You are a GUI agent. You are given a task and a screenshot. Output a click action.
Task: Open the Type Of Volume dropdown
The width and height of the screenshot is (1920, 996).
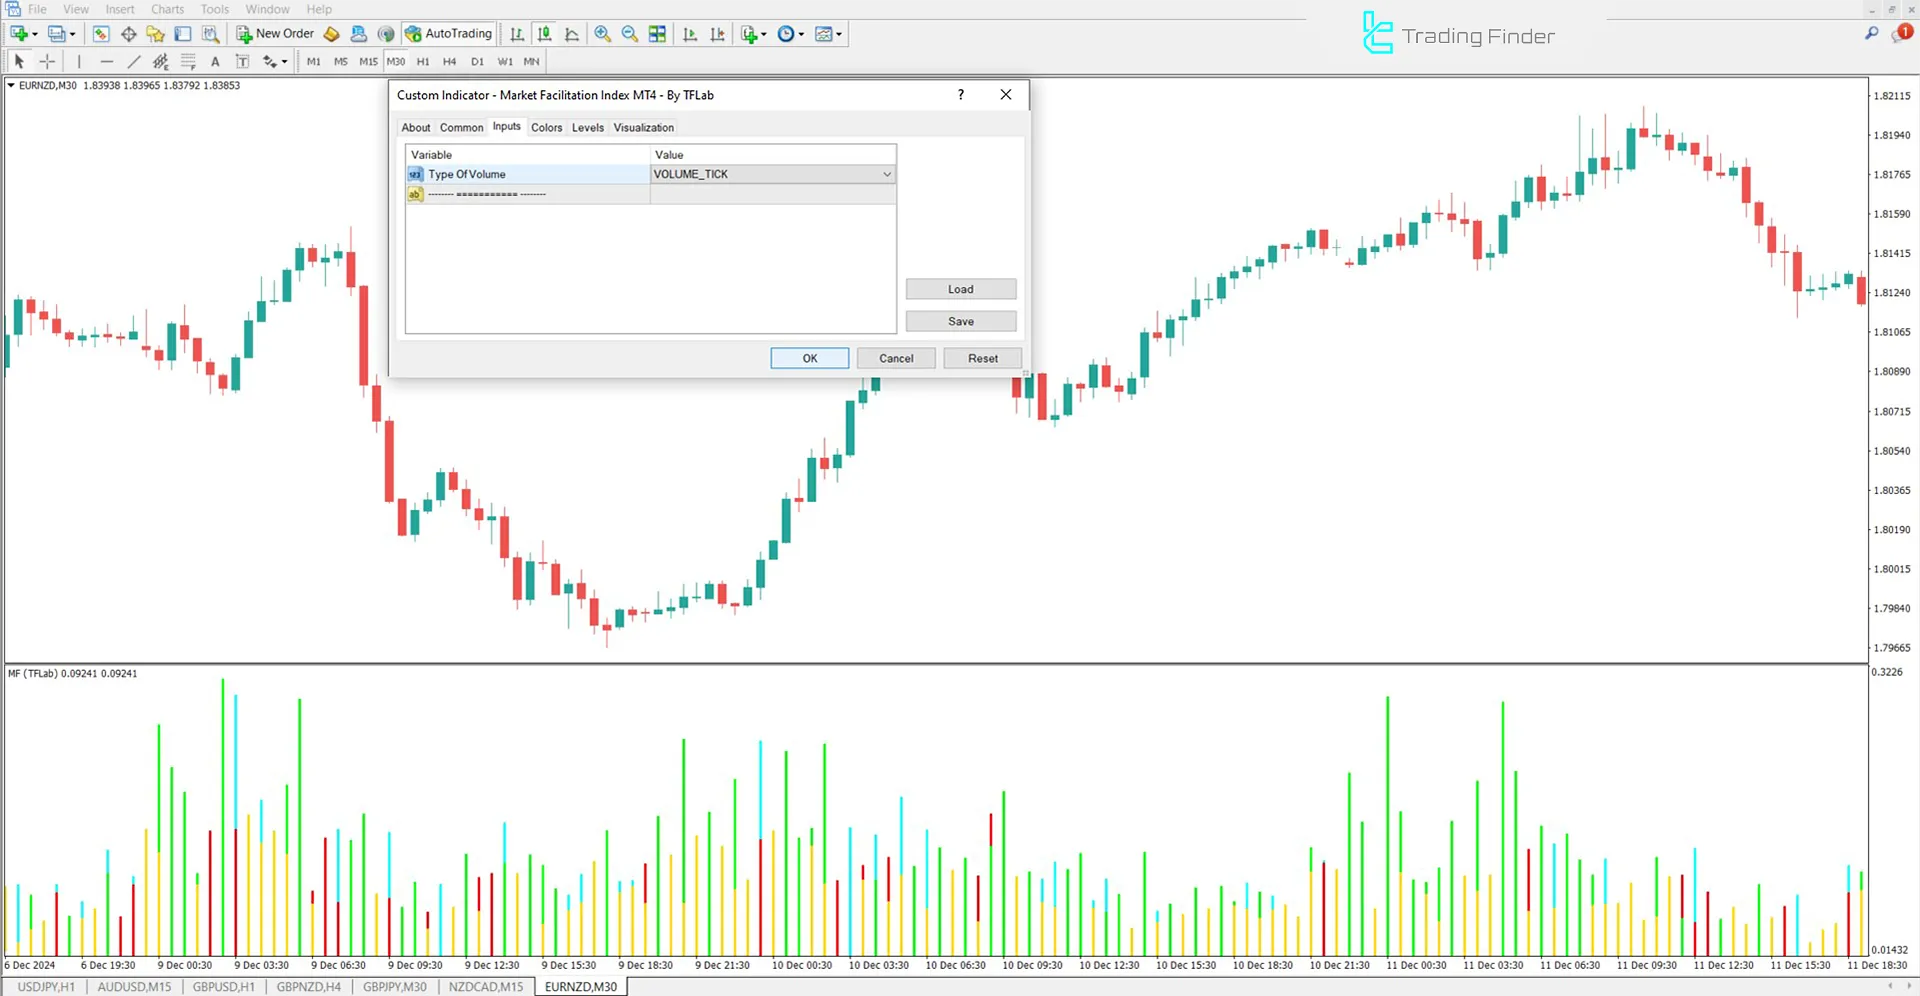point(886,173)
